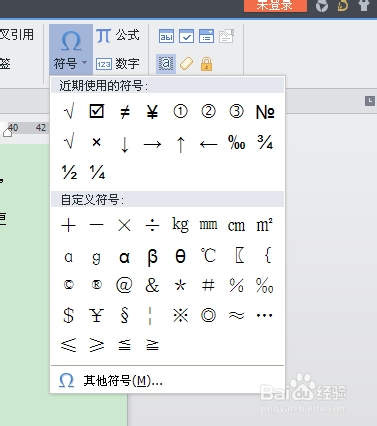This screenshot has height=426, width=377.
Task: Toggle form field shading icon
Action: 166,63
